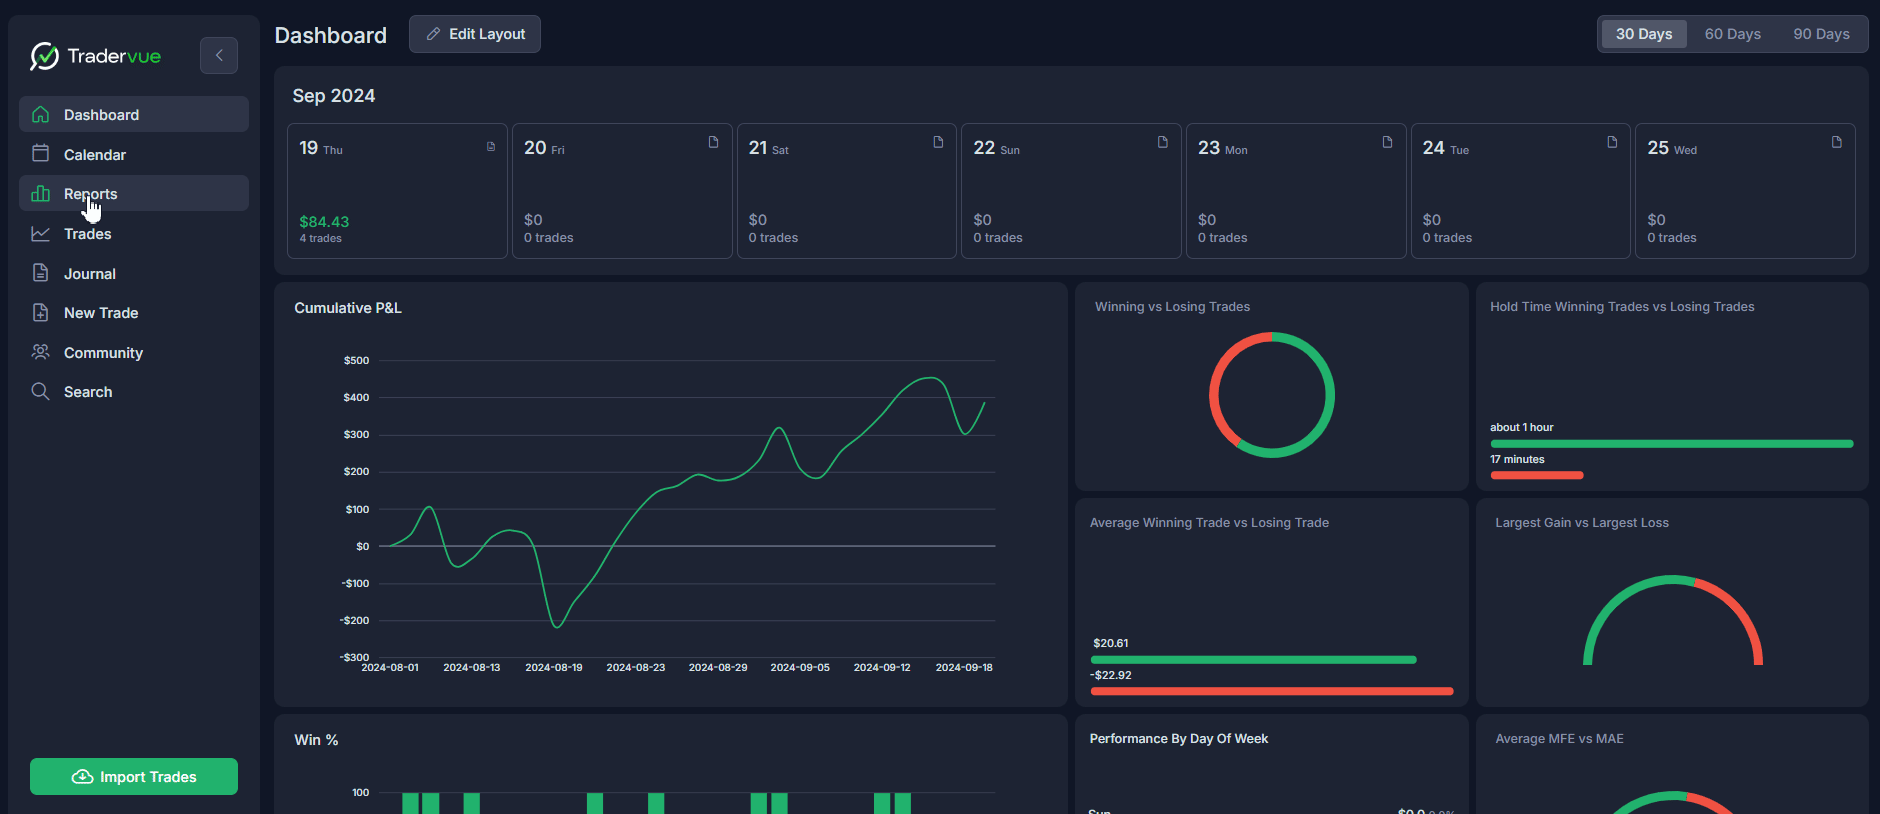Image resolution: width=1880 pixels, height=814 pixels.
Task: Click the Sep 2024 month heading
Action: tap(334, 96)
